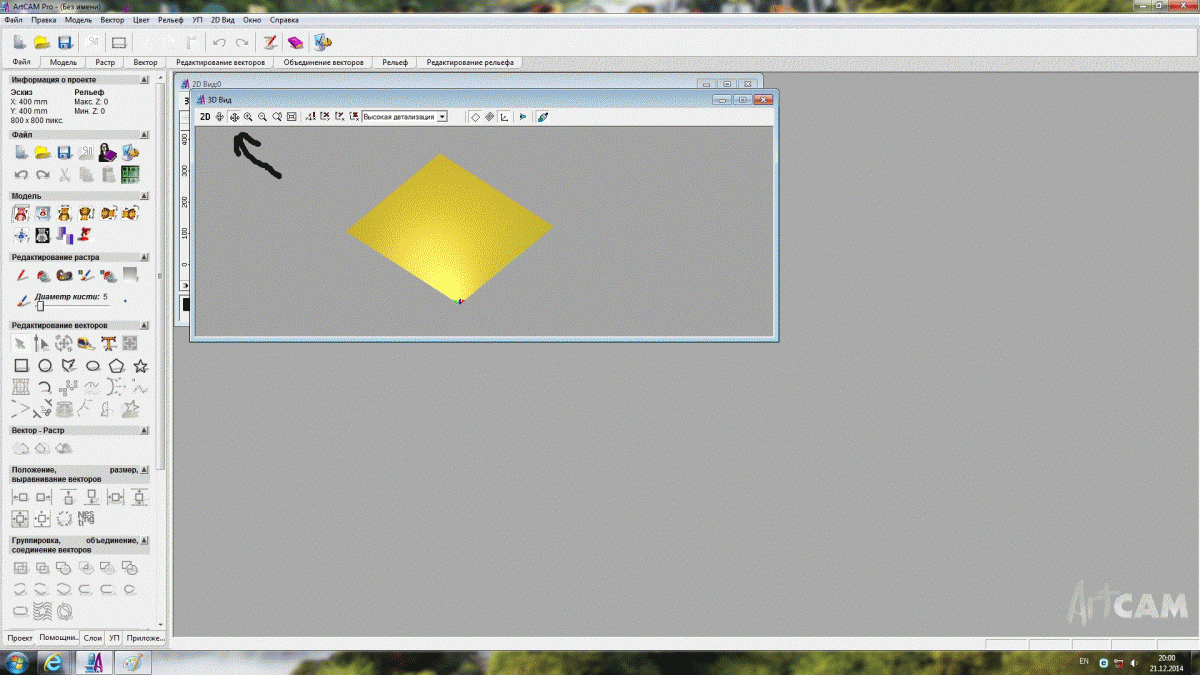Screen dimensions: 1200x675
Task: Open the 2D Вид menu
Action: [222, 20]
